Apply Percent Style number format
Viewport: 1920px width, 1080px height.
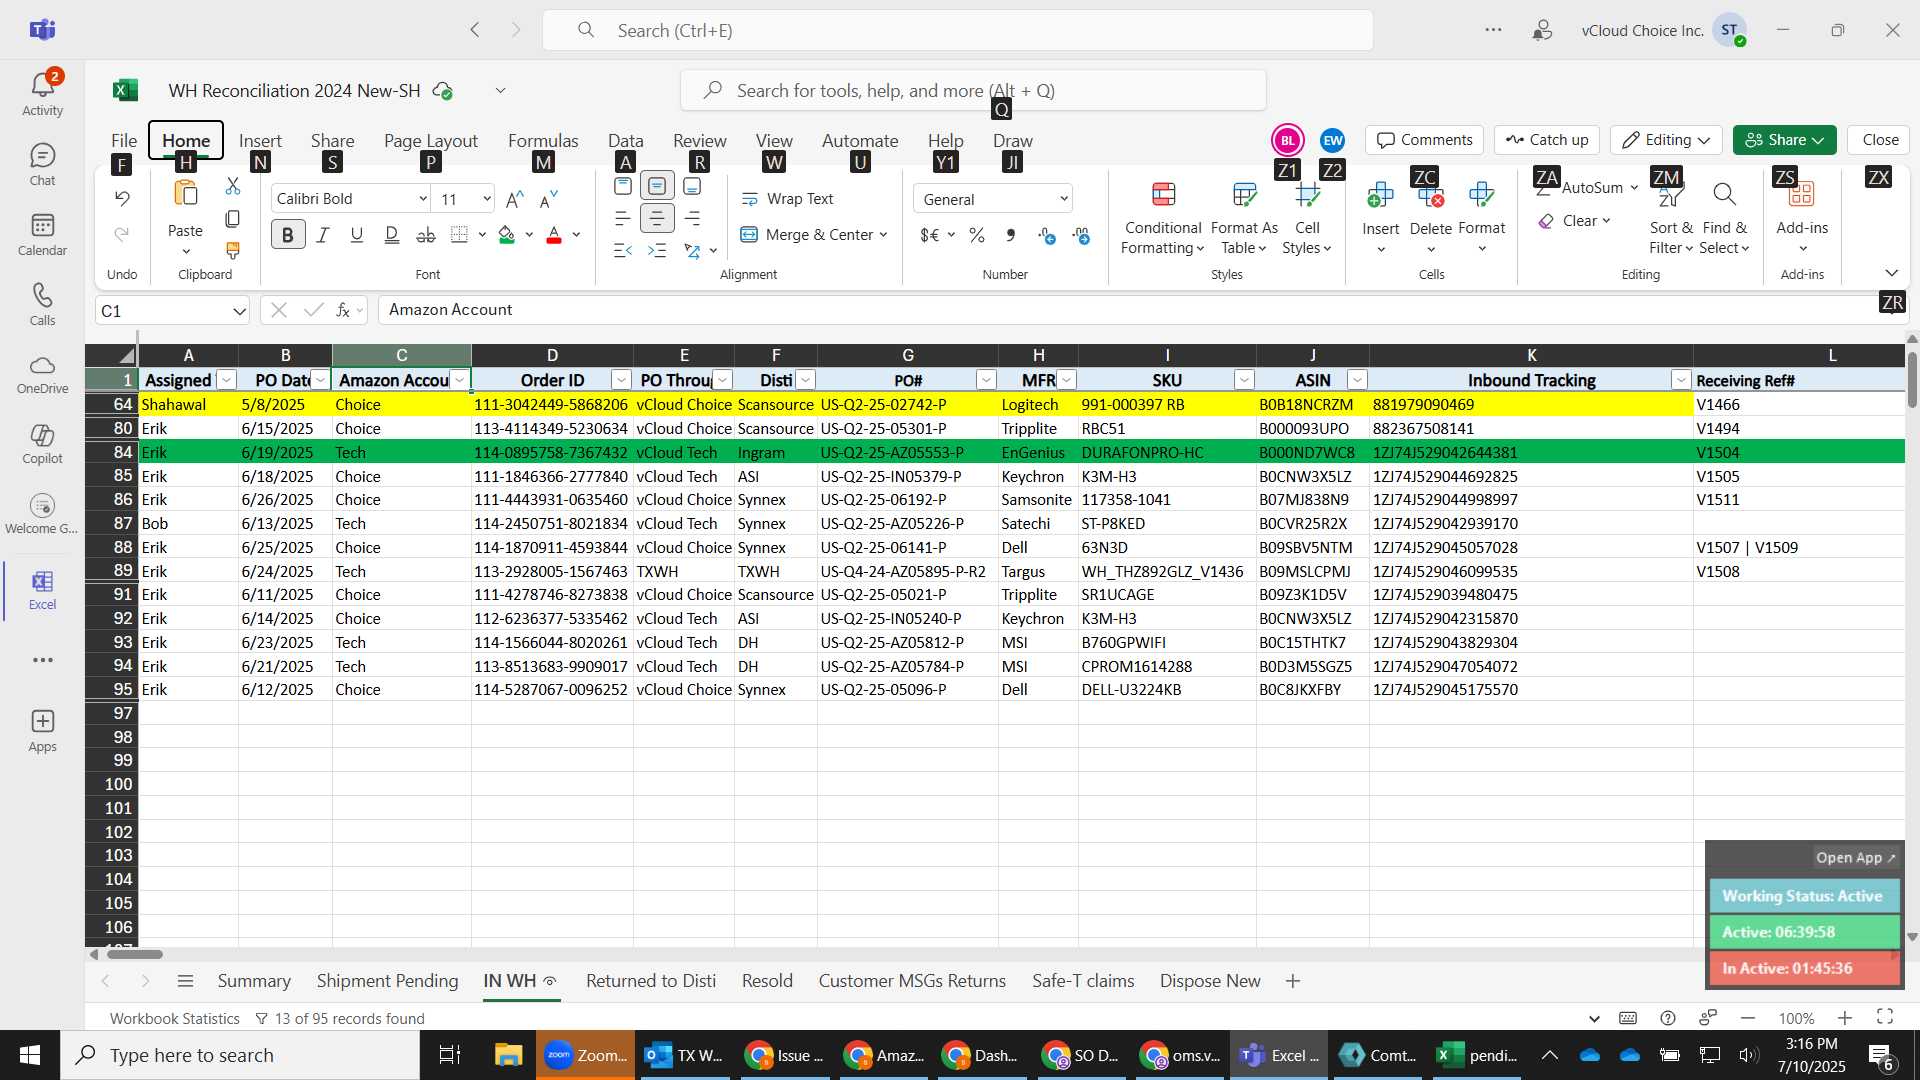tap(977, 235)
